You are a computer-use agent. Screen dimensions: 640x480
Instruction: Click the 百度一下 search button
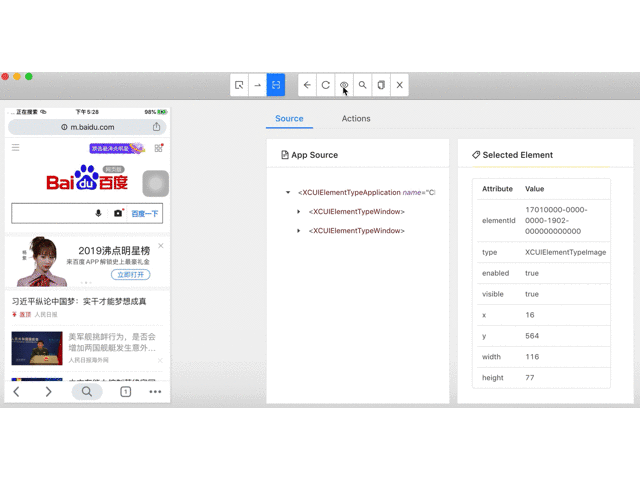click(x=144, y=213)
